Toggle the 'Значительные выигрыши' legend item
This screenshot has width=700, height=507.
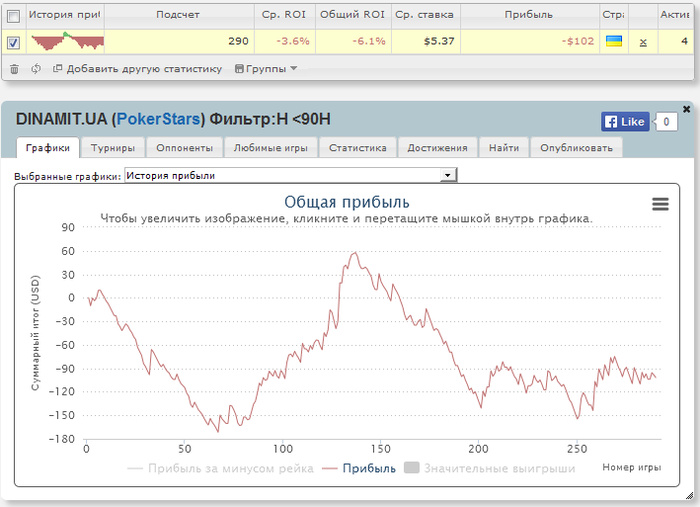(x=490, y=468)
